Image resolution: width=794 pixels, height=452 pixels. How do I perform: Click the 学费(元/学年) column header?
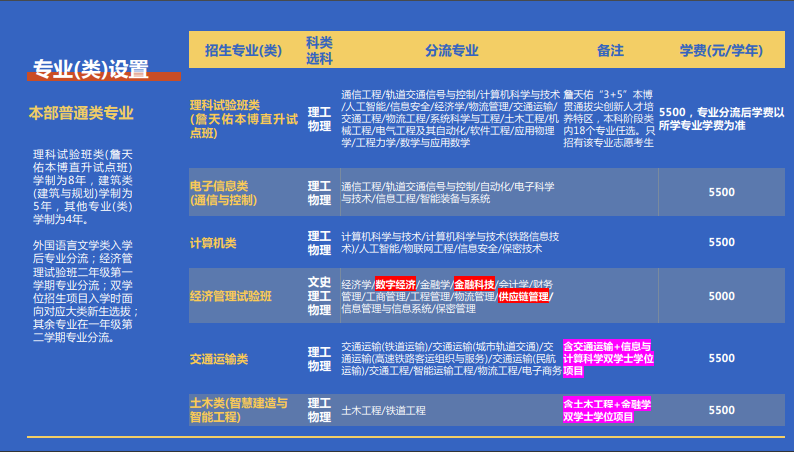pos(721,51)
